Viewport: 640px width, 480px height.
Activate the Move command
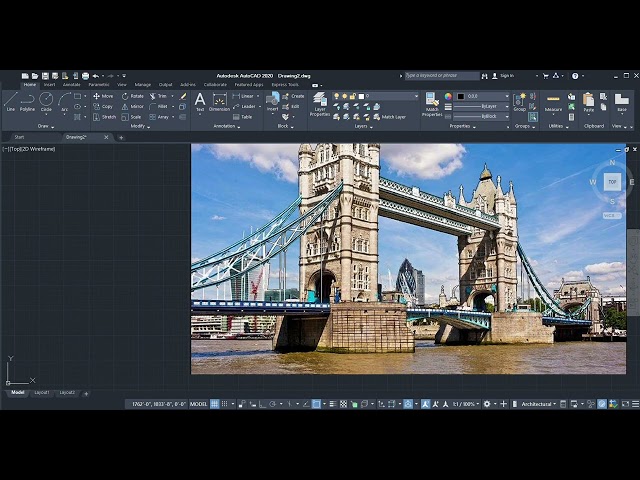click(x=103, y=96)
